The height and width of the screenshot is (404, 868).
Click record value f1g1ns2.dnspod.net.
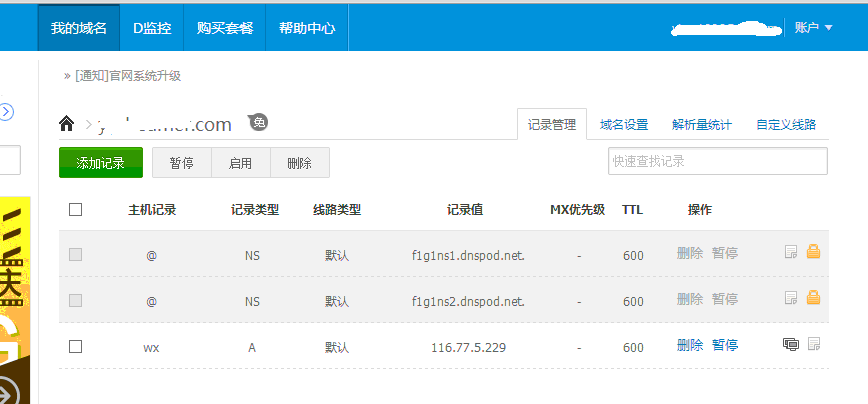point(468,302)
